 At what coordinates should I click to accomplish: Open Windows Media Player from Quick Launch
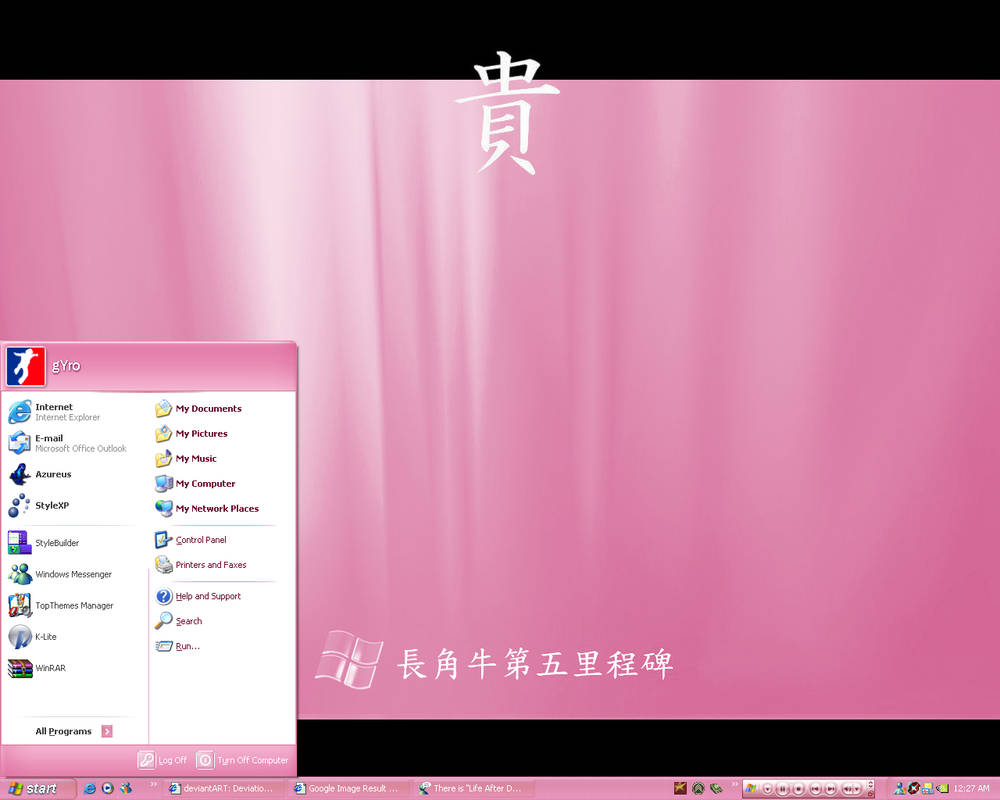coord(106,788)
